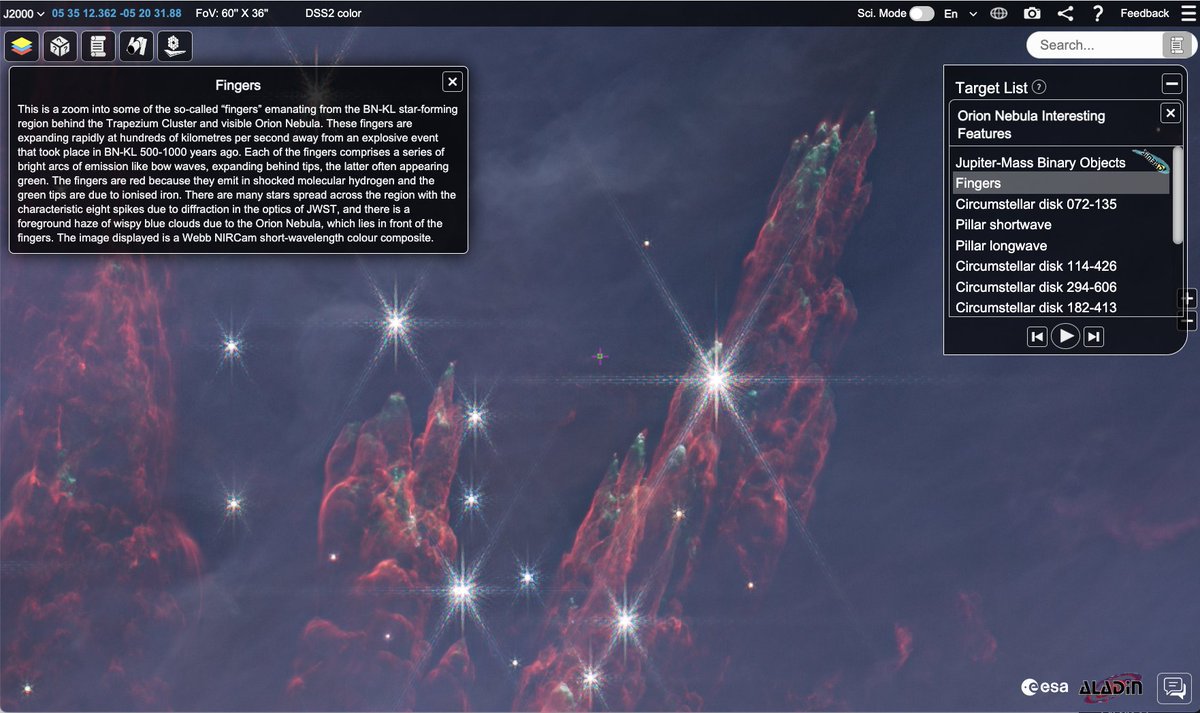The width and height of the screenshot is (1200, 713).
Task: Open the sky layers manager icon
Action: pos(23,46)
